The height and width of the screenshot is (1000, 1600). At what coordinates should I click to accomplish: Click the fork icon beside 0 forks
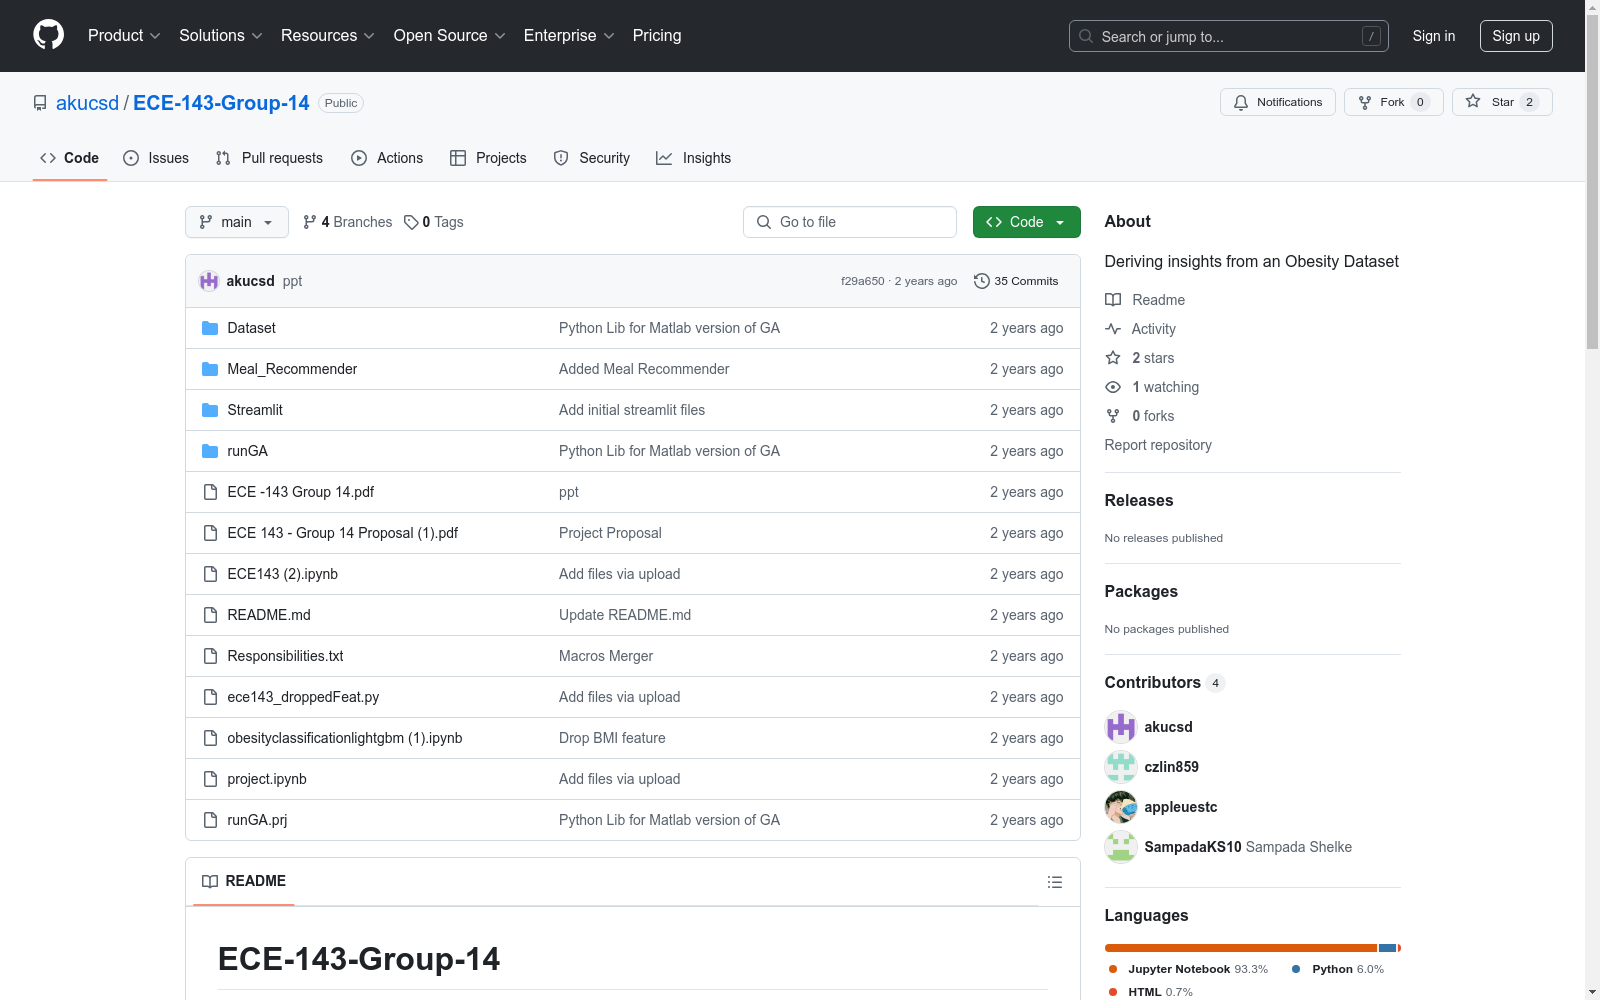click(1113, 416)
